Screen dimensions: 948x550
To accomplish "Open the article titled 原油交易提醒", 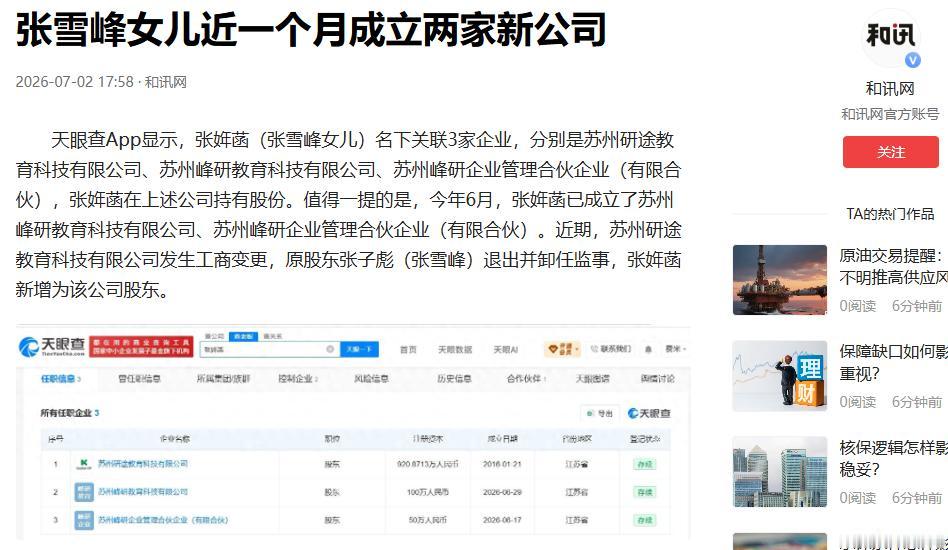I will [x=894, y=267].
